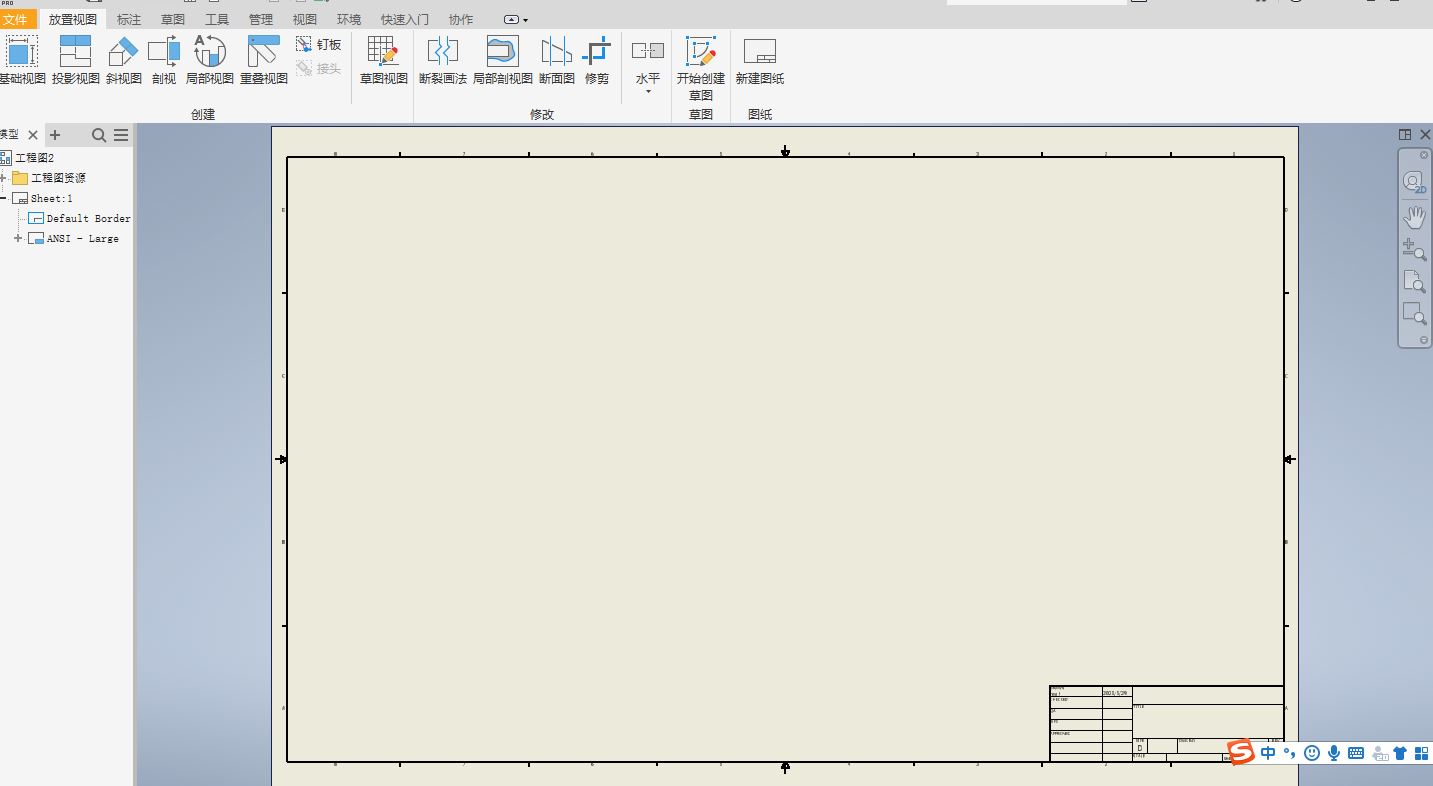The height and width of the screenshot is (786, 1433).
Task: Select Sheet:1 in browser tree
Action: coord(52,198)
